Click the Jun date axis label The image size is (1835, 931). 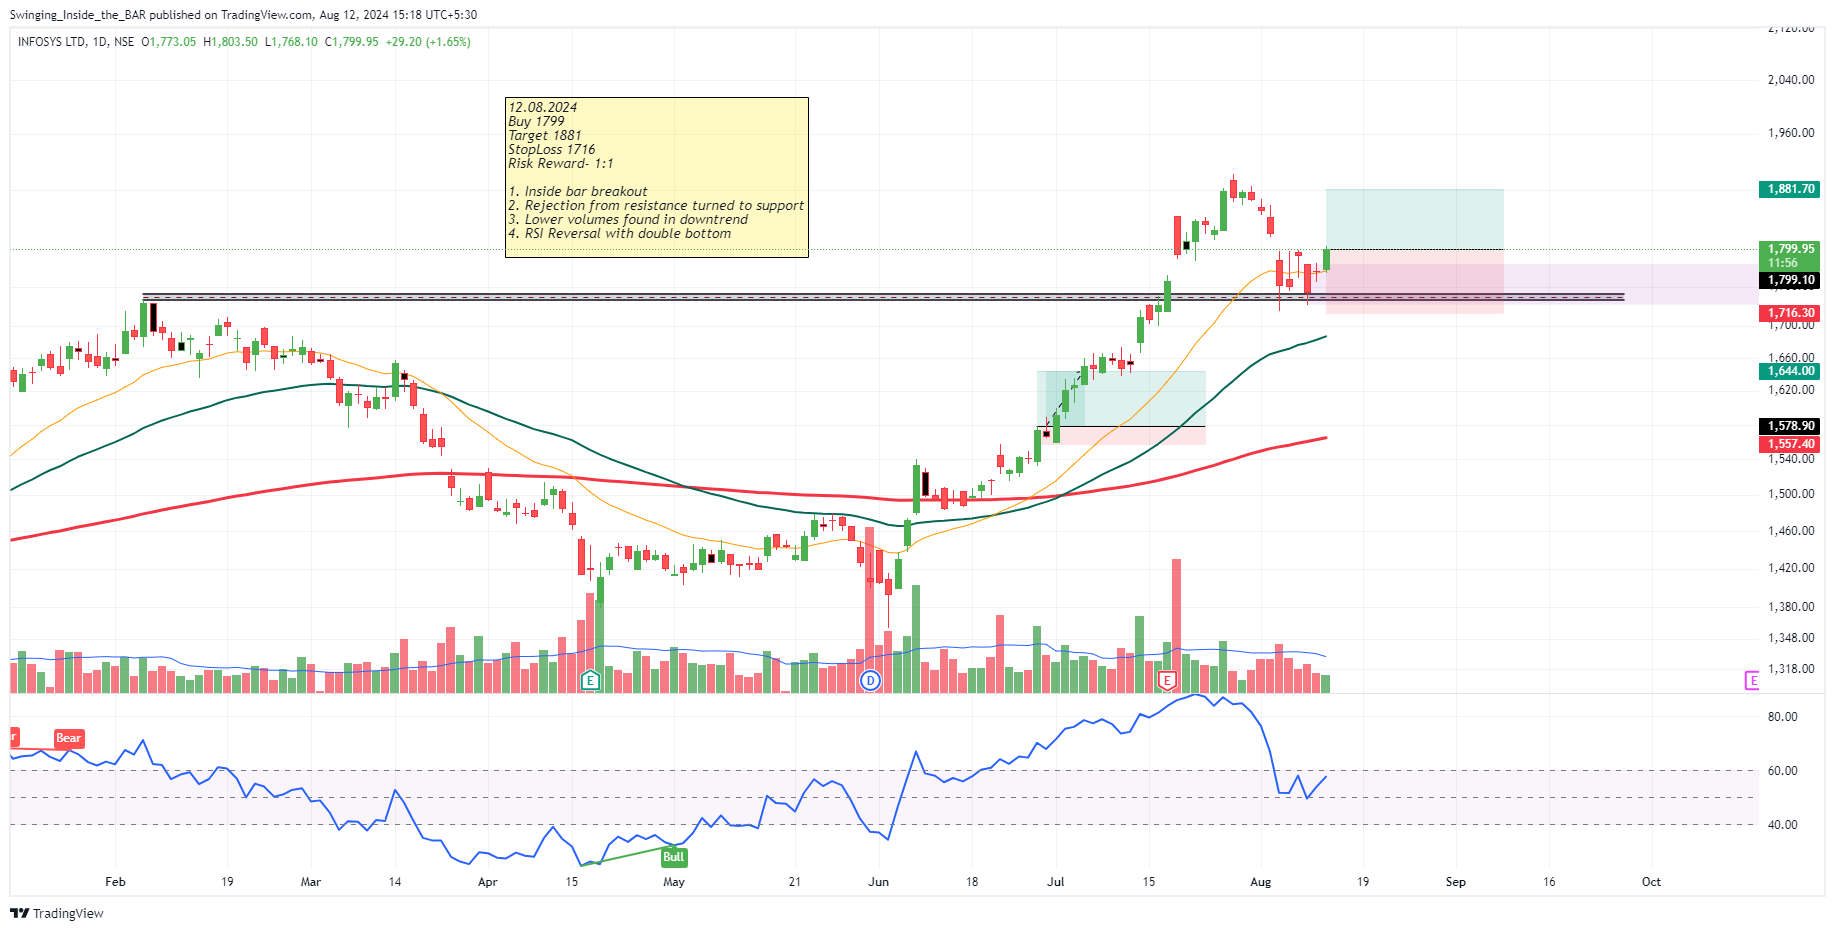pos(878,882)
